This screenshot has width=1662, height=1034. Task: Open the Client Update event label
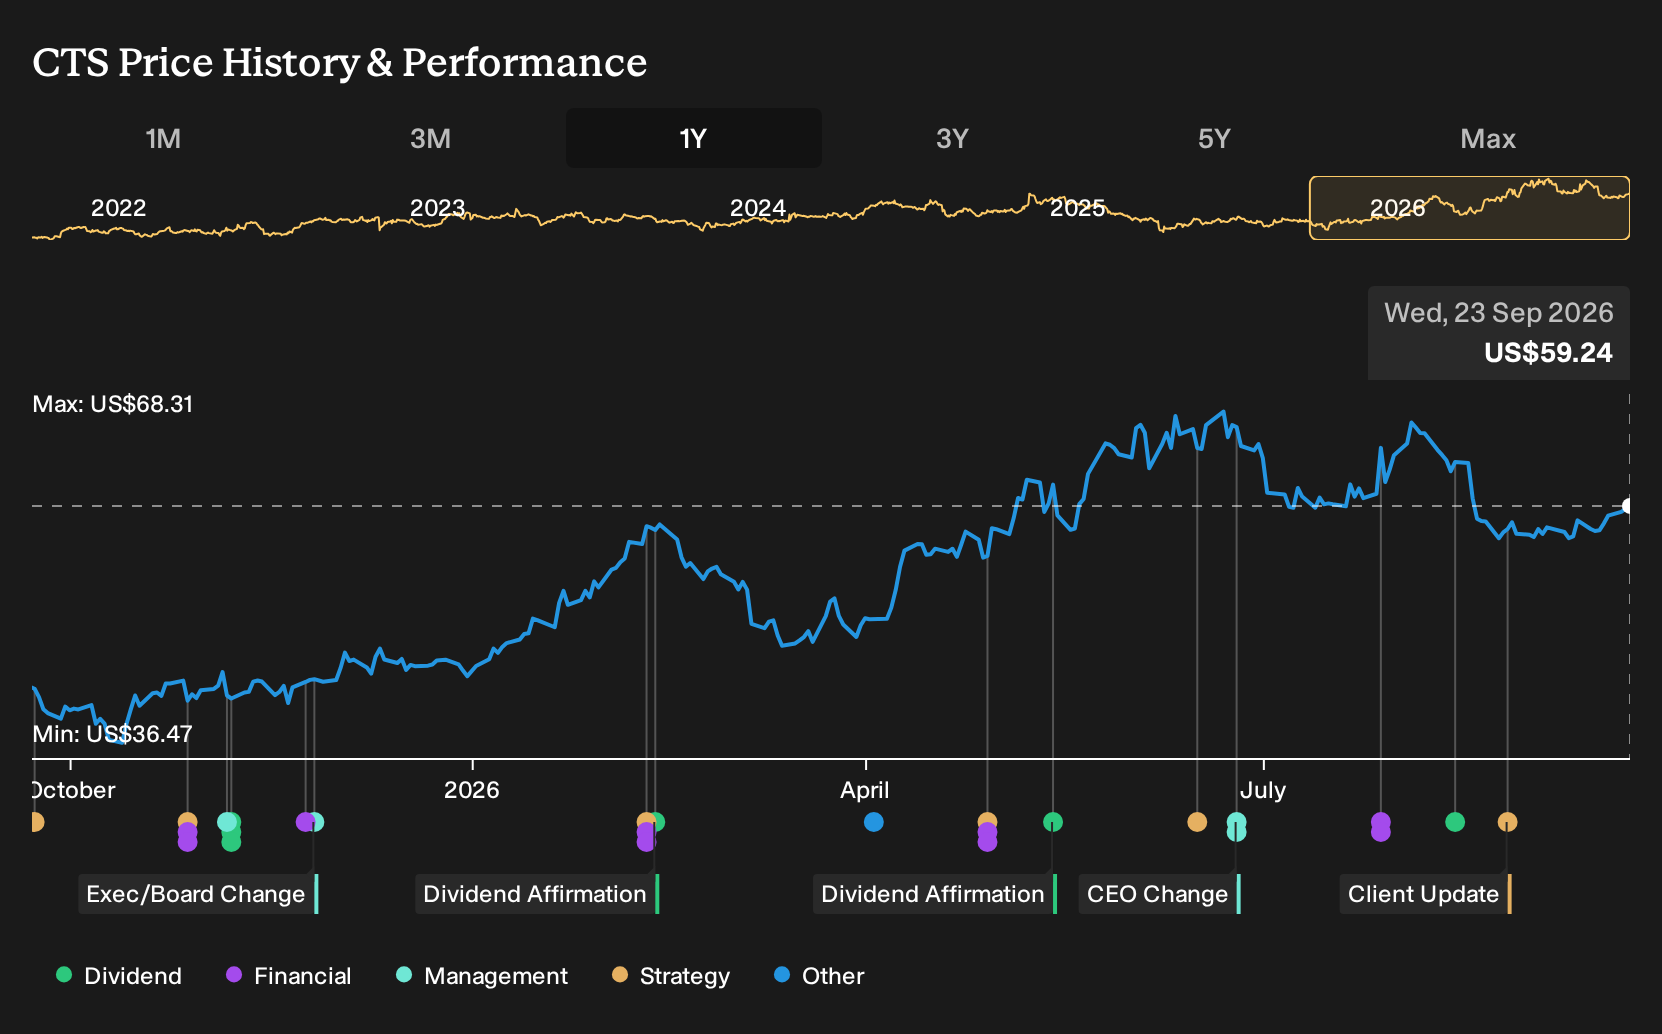click(x=1426, y=894)
